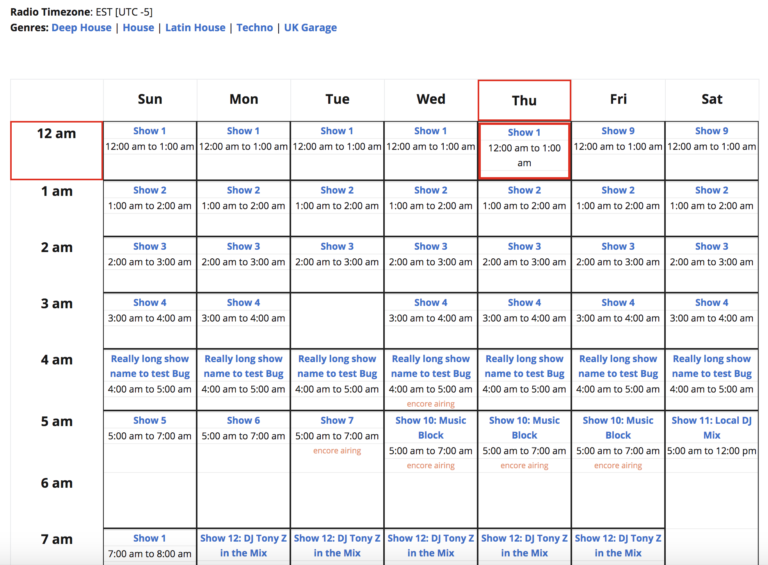Screen dimensions: 768x565
Task: Open Show 2 in the Sun column
Action: tap(150, 190)
